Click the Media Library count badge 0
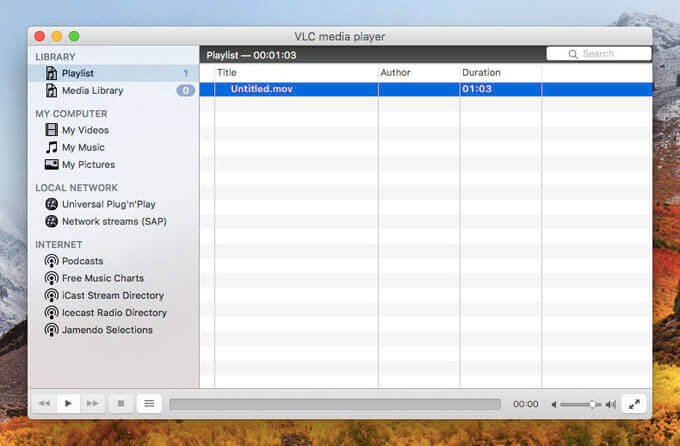This screenshot has width=680, height=446. (185, 91)
